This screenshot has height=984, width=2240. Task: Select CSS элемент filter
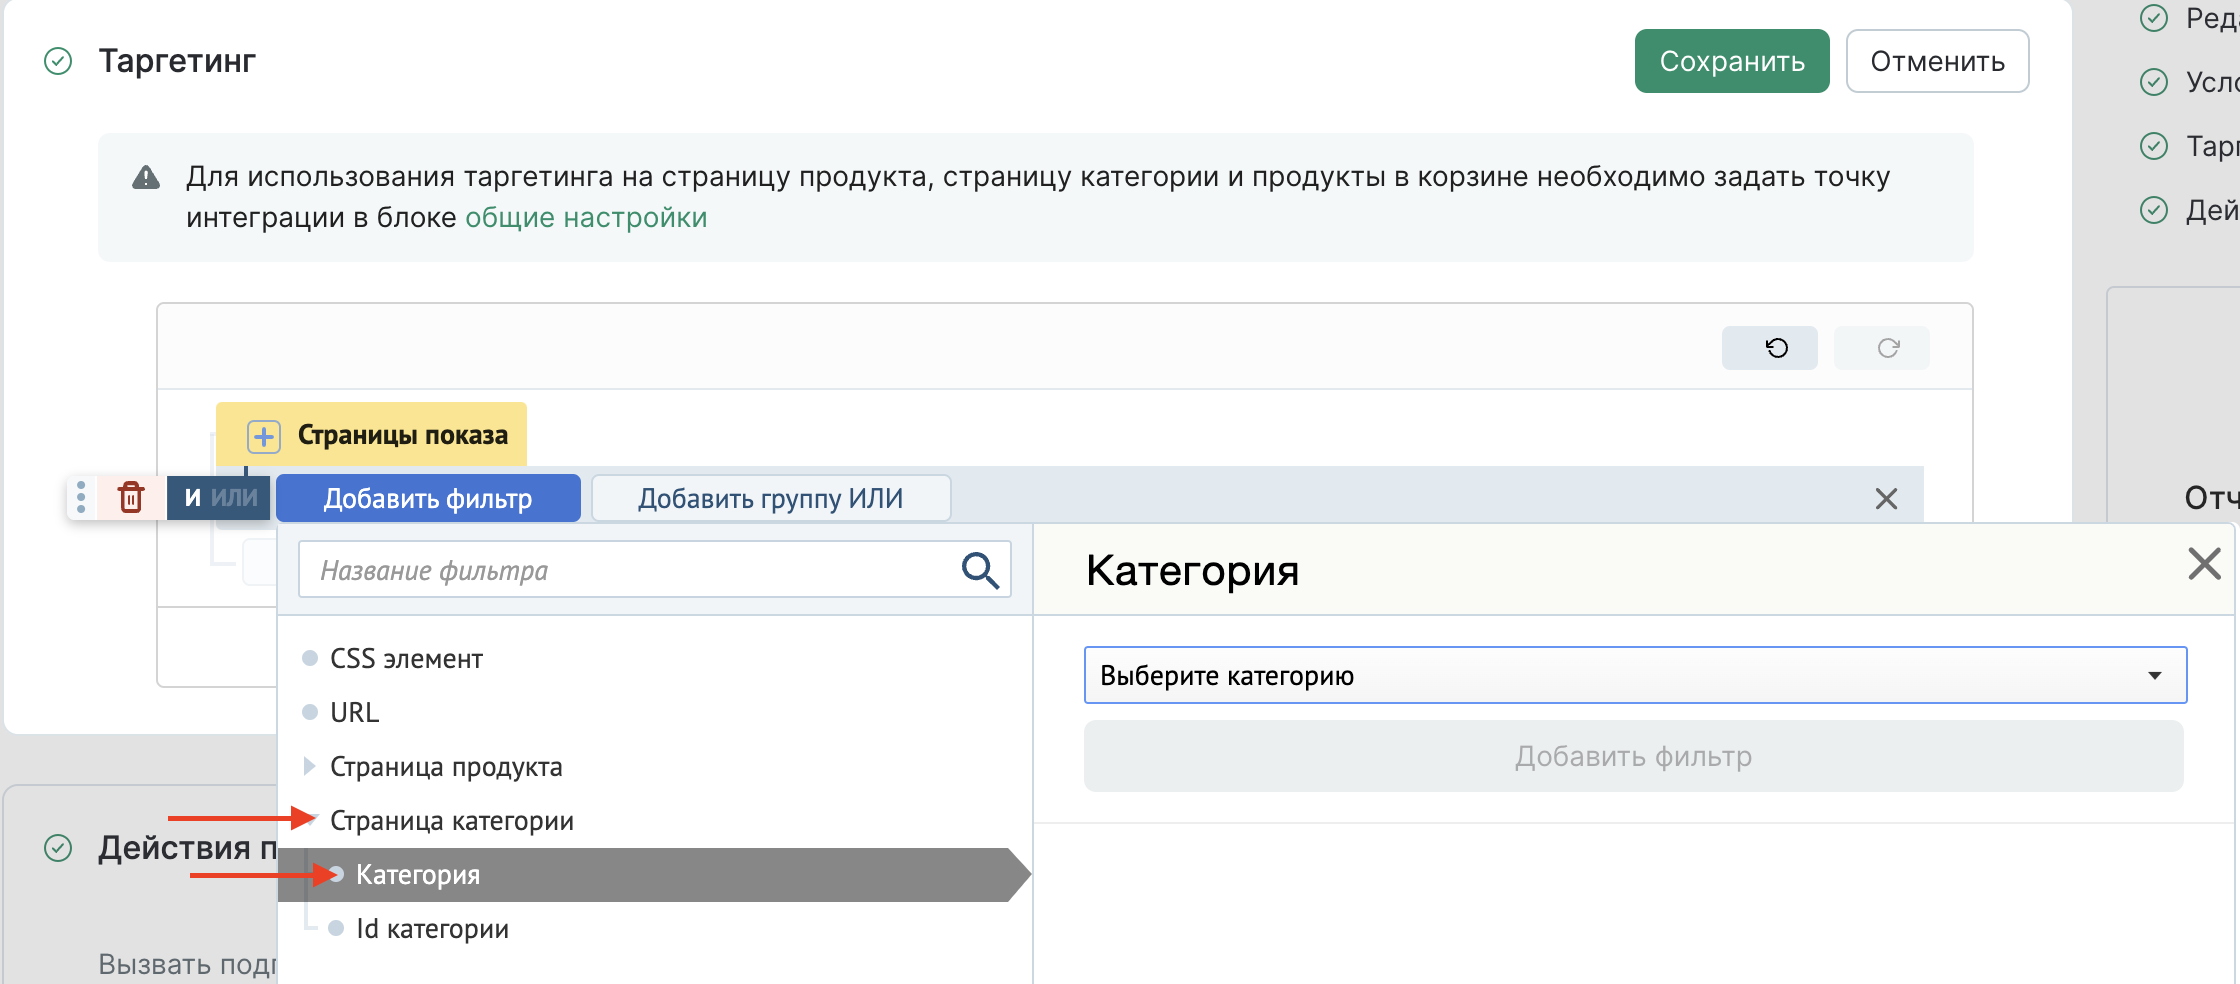406,659
